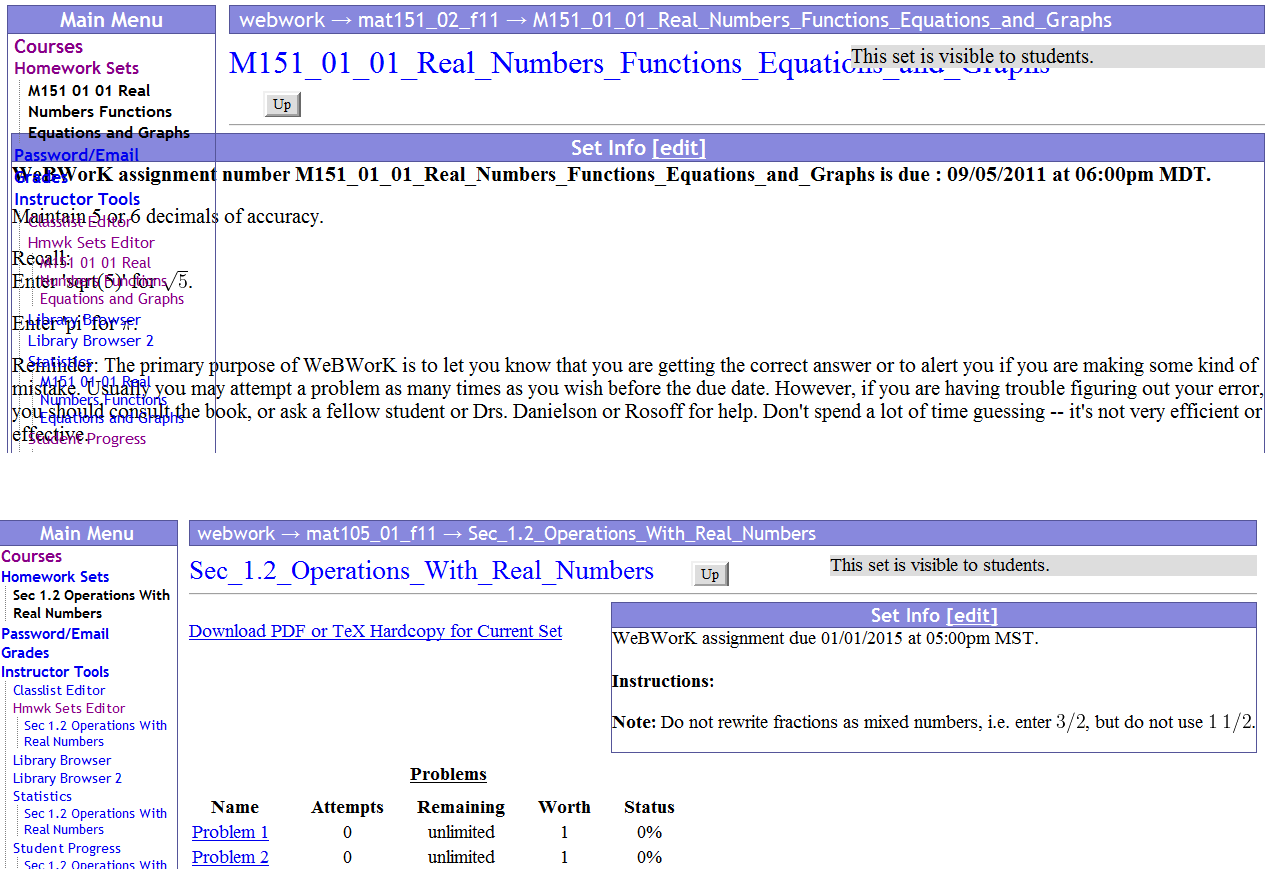This screenshot has width=1288, height=895.
Task: Select bold M151 01 01 Real set in sidebar
Action: point(108,111)
